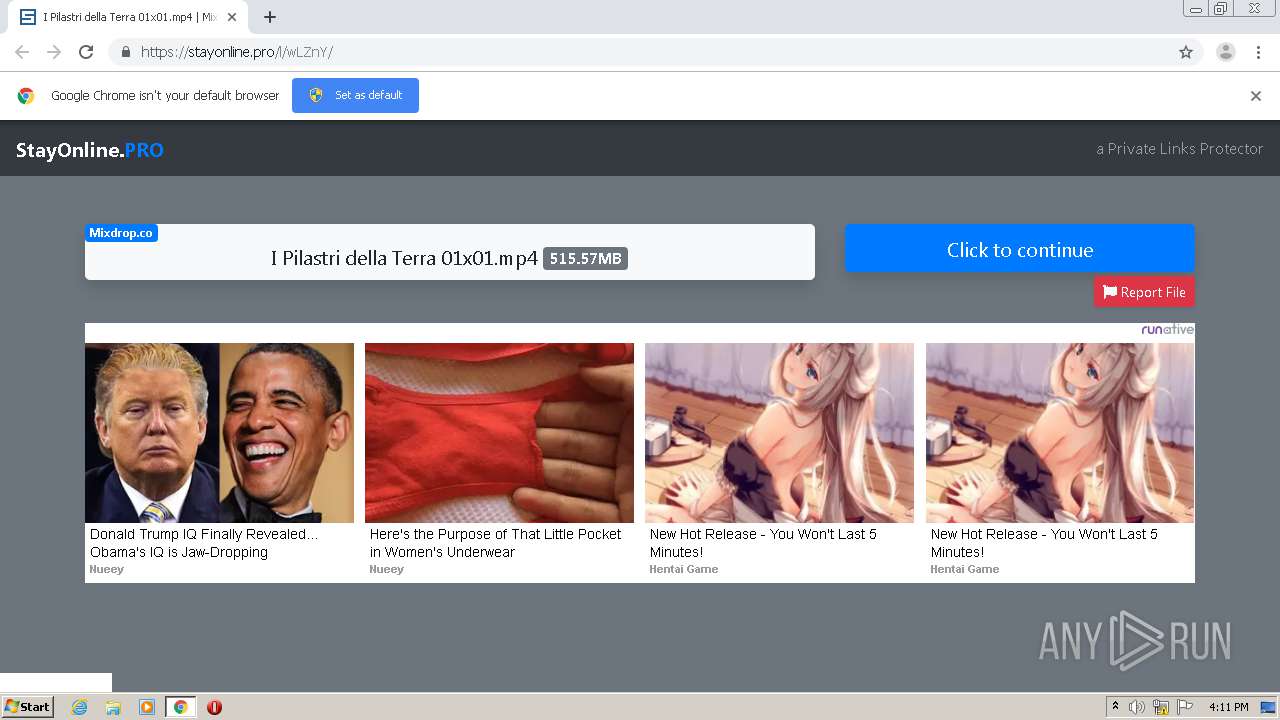This screenshot has width=1280, height=720.
Task: Click the system clock 4:11 PM
Action: 1228,707
